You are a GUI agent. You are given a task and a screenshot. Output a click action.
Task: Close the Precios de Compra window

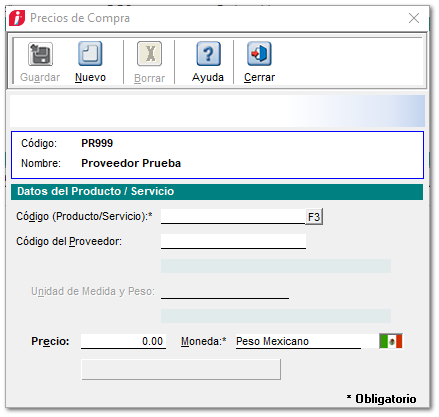click(414, 18)
